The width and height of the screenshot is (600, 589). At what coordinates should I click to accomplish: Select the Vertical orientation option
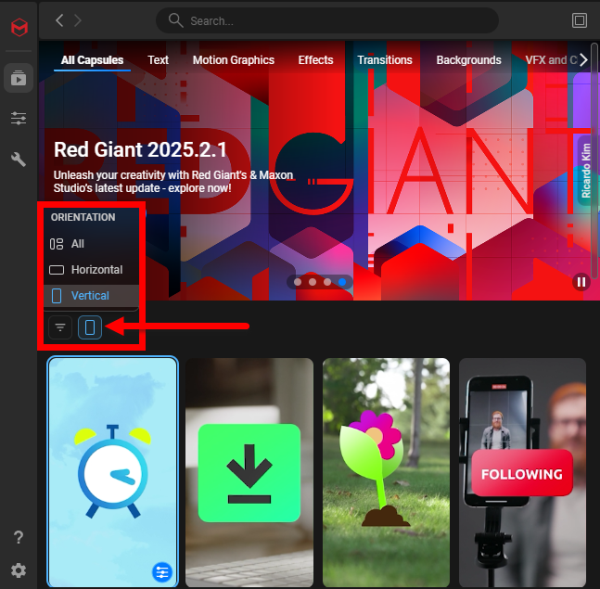[91, 296]
